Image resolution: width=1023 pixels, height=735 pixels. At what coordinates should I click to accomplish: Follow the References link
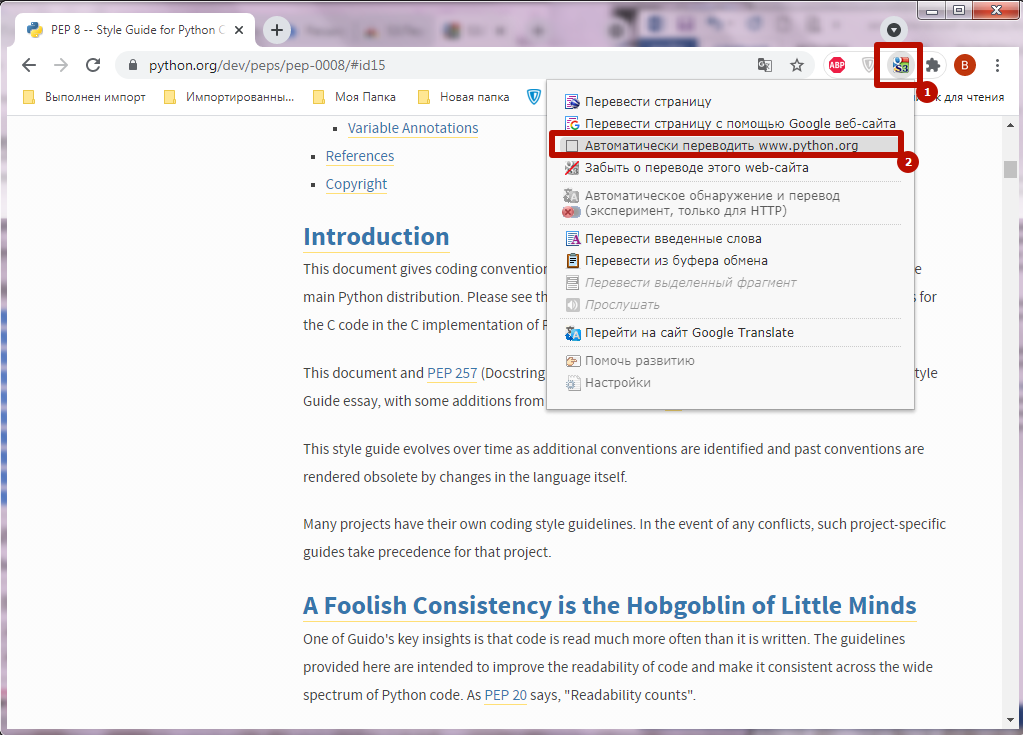359,157
